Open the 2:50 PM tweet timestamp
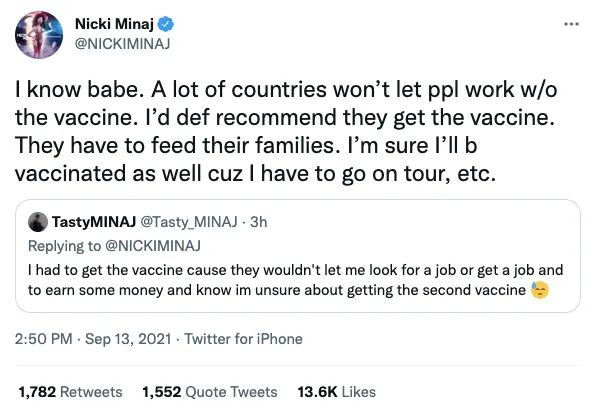The image size is (593, 412). (x=43, y=339)
